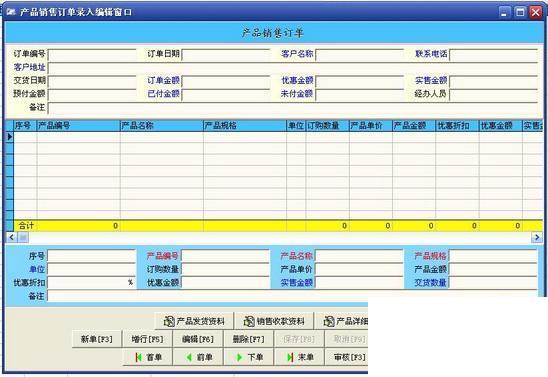Click the grid scrollbar left arrow

click(12, 238)
